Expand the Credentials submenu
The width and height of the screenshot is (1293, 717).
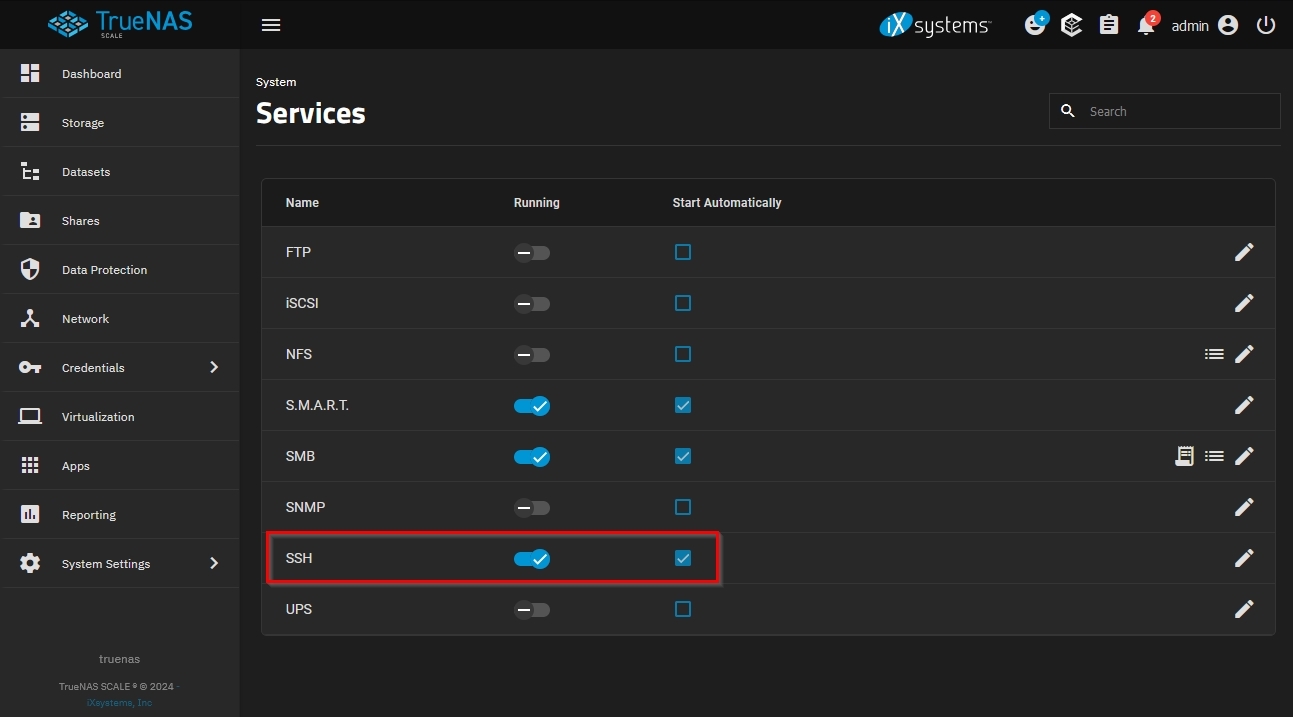[120, 367]
